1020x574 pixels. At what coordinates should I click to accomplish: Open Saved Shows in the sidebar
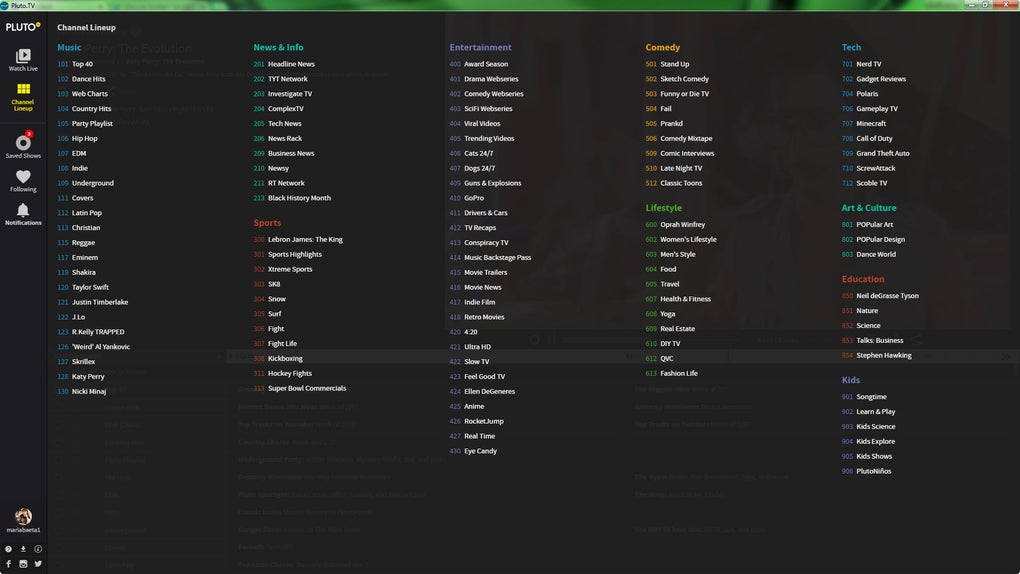click(x=23, y=143)
